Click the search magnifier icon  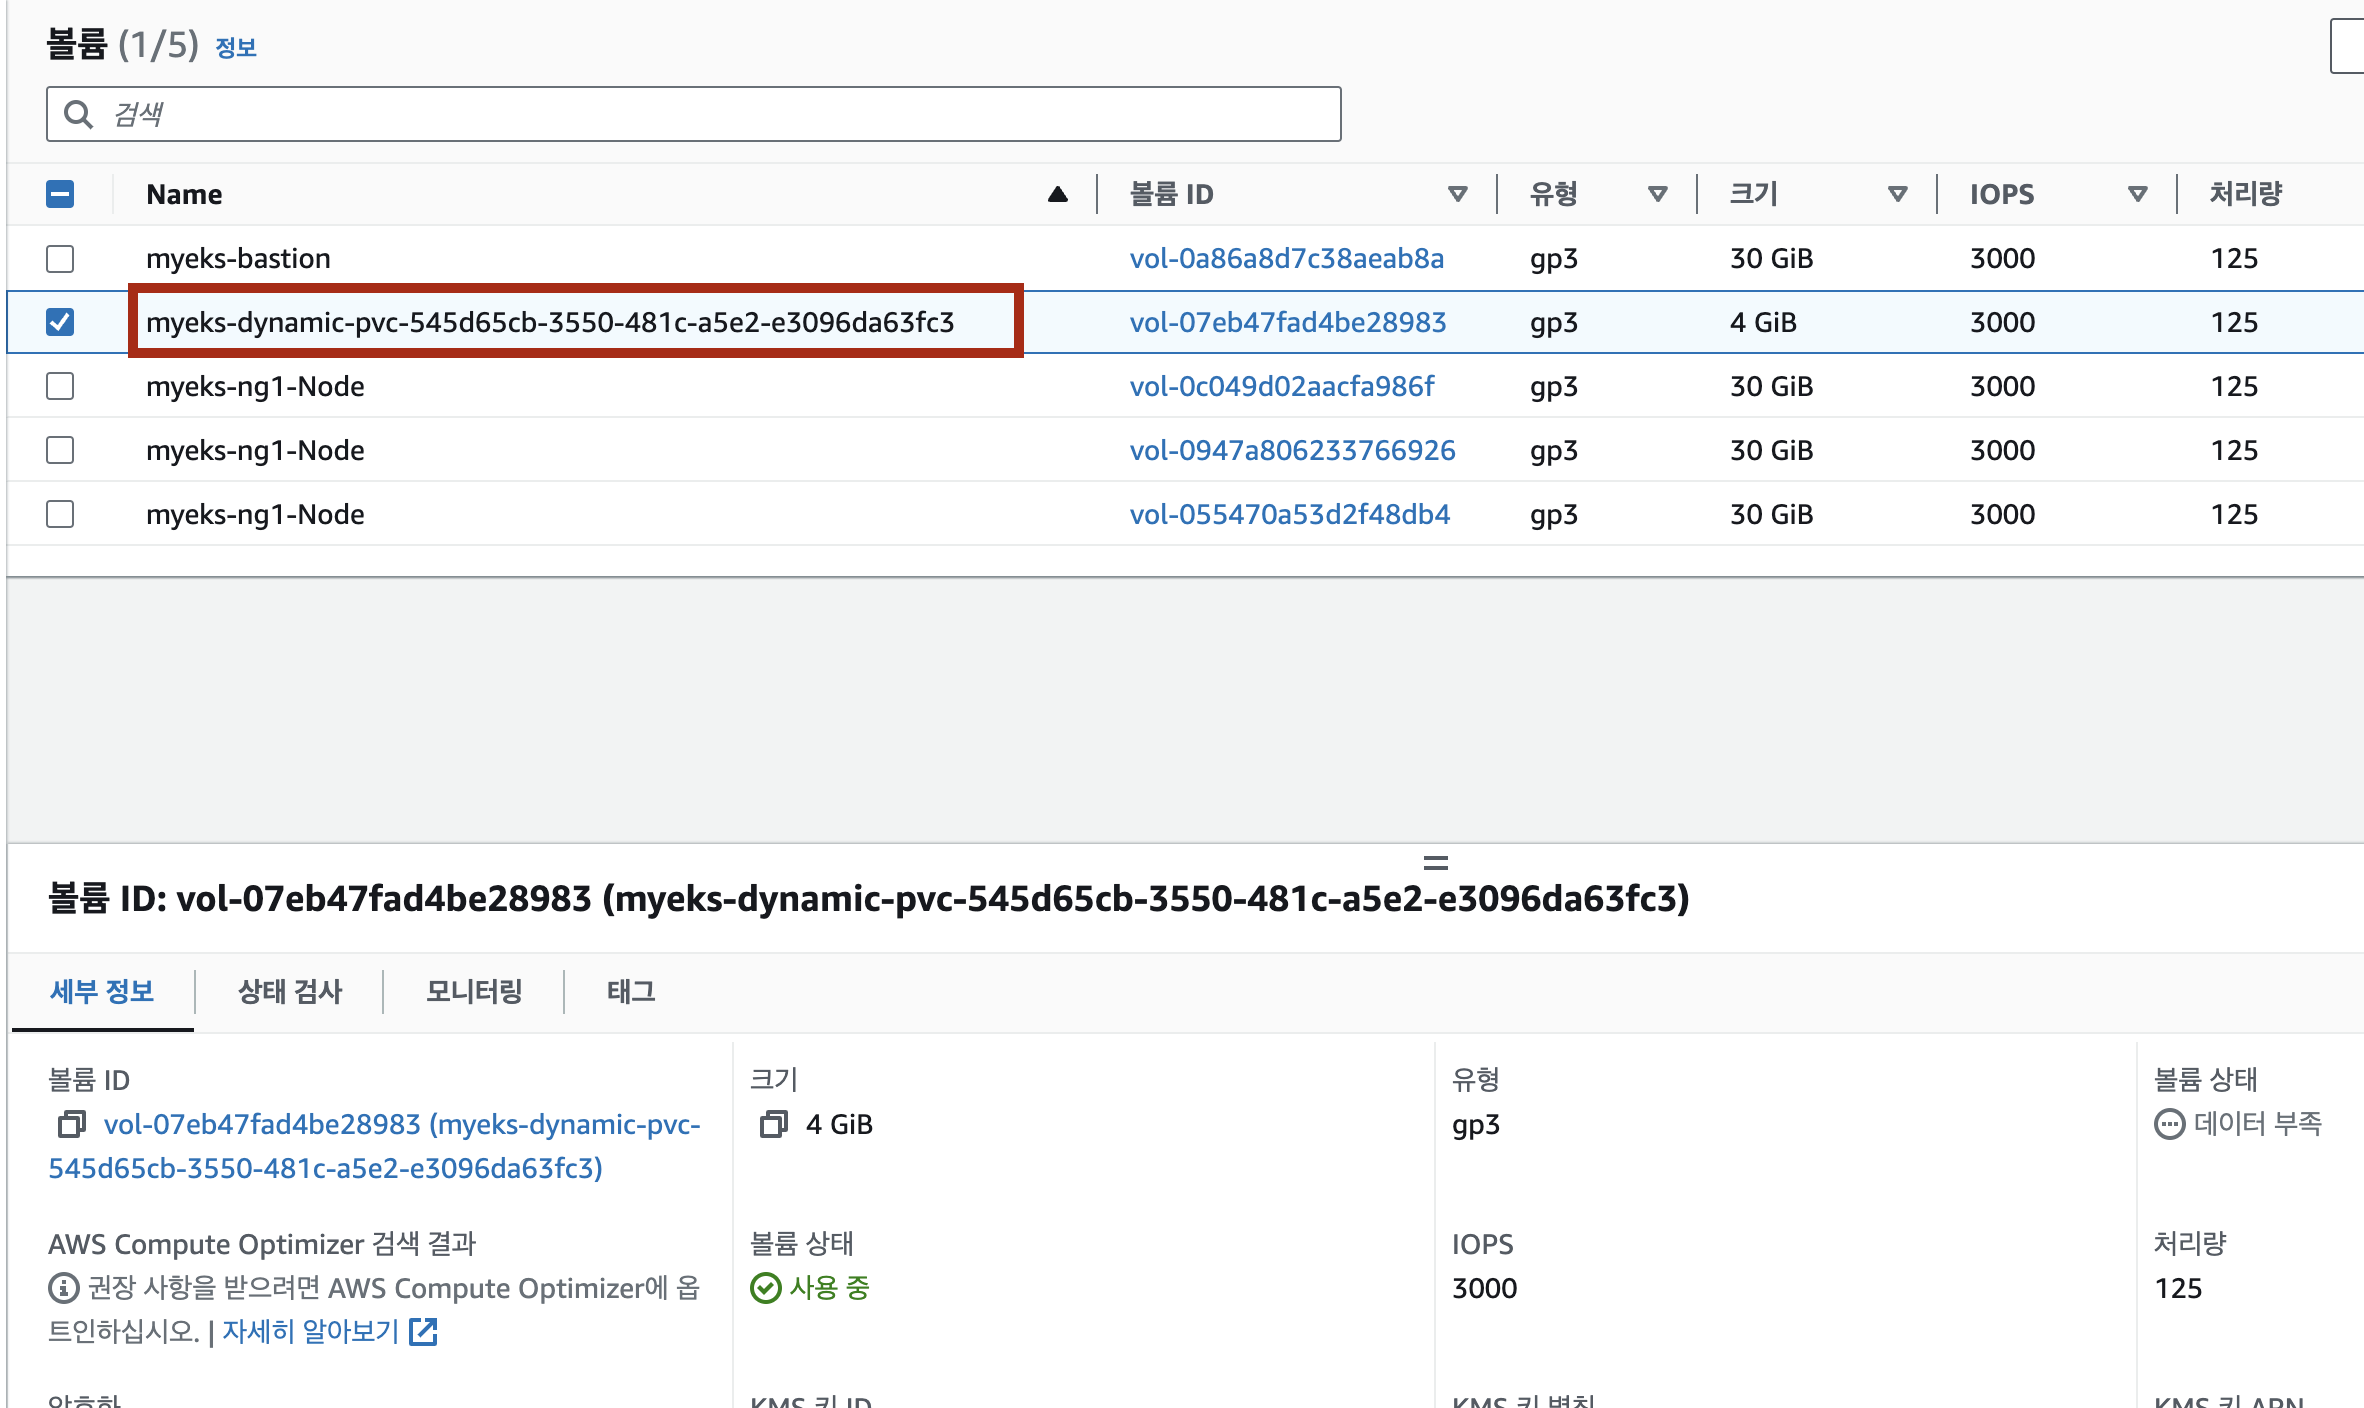[78, 114]
